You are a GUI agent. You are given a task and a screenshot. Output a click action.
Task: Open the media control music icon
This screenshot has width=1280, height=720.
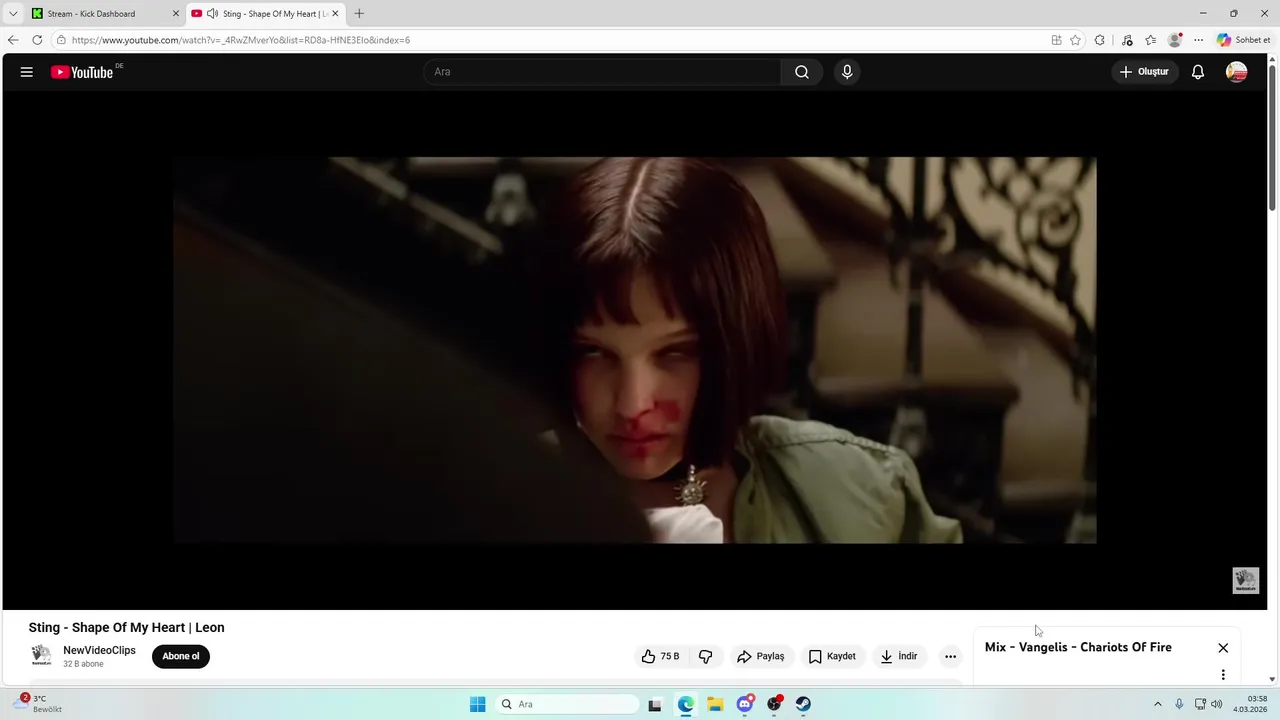coord(1127,40)
